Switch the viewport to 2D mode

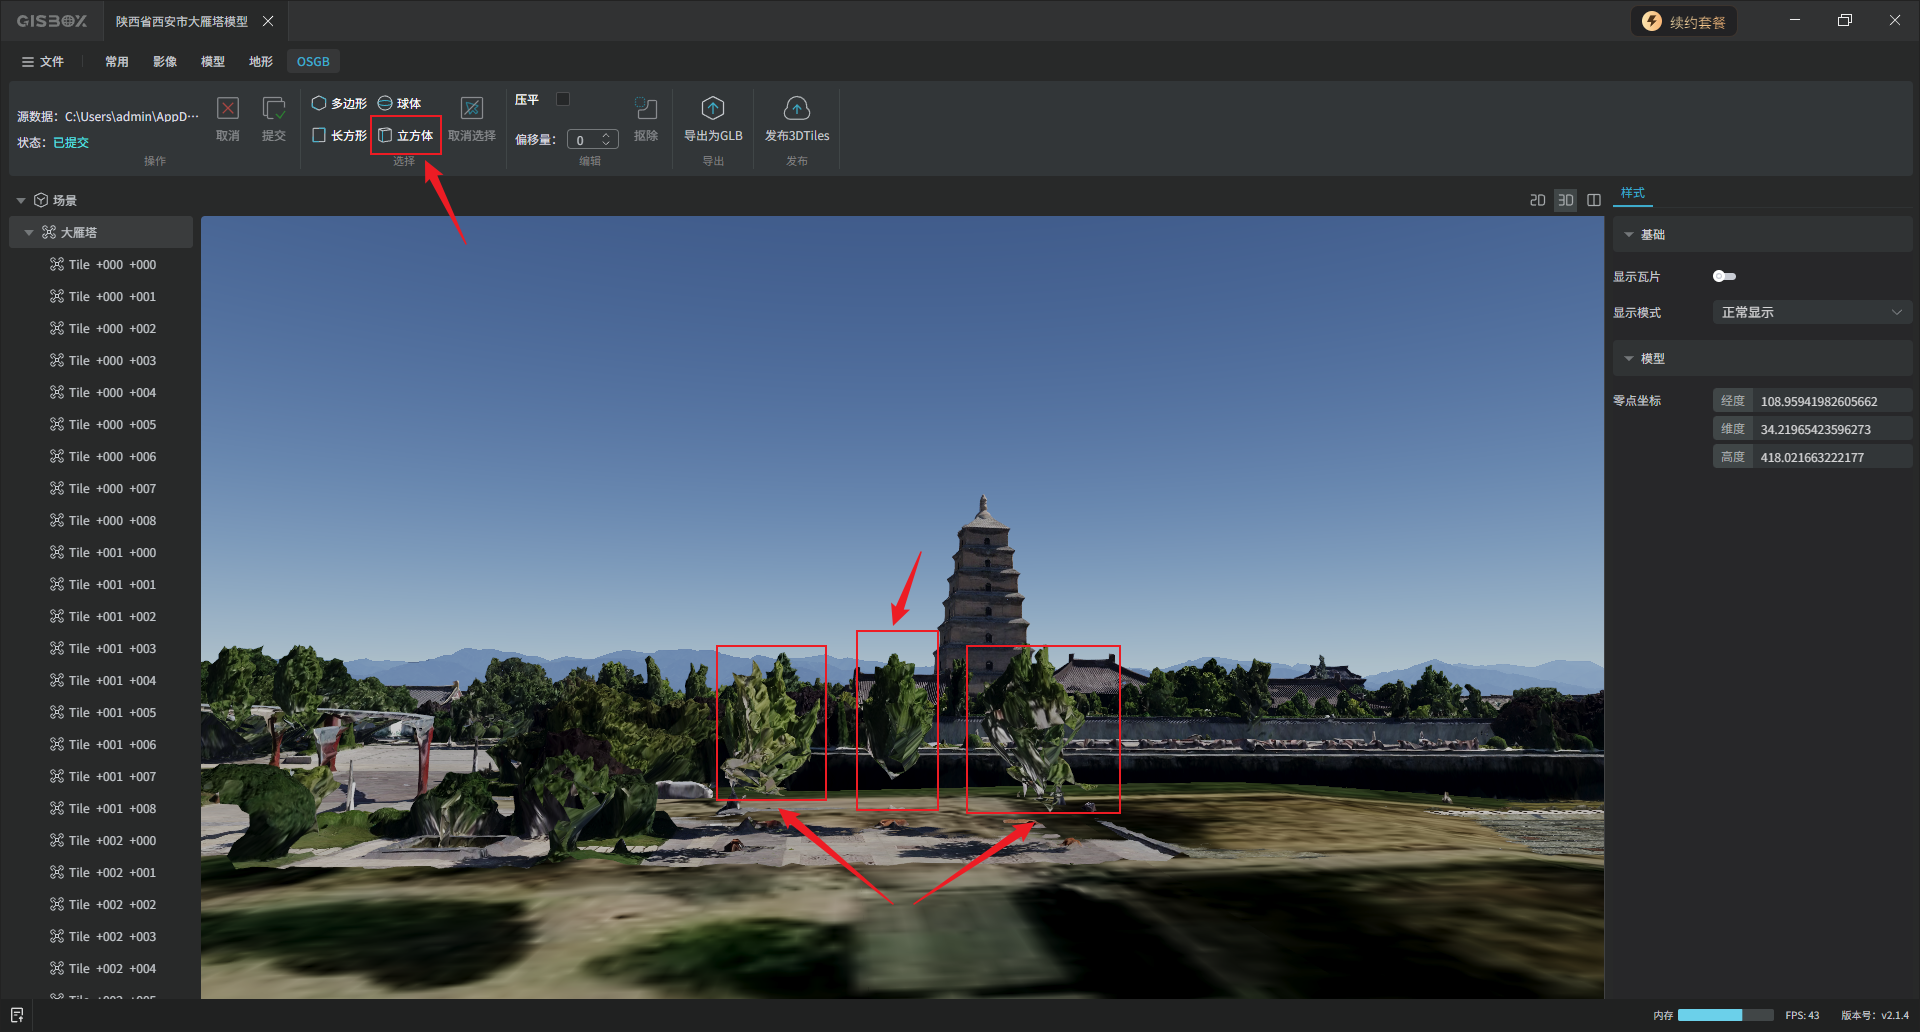(x=1537, y=200)
